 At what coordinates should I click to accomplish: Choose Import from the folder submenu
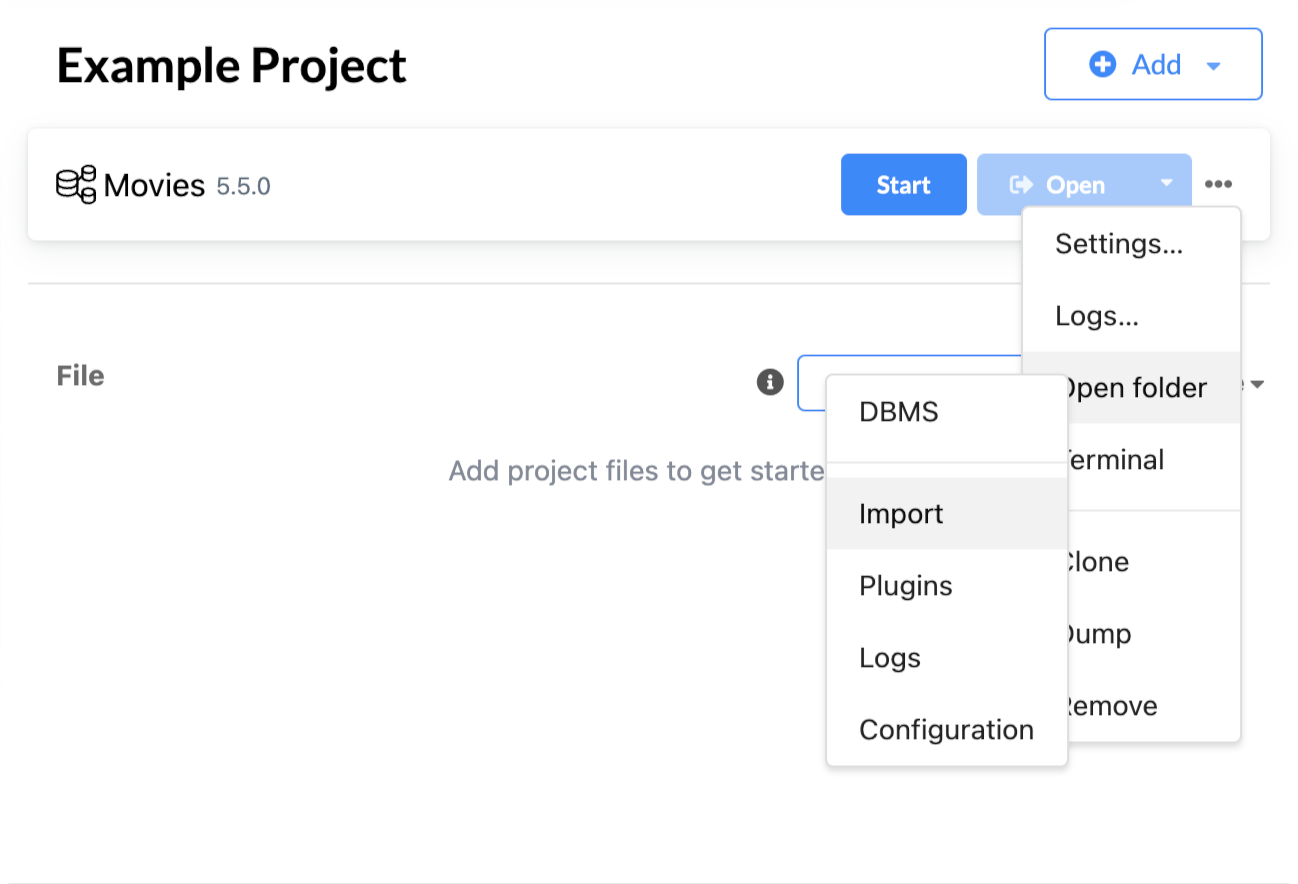(x=901, y=514)
